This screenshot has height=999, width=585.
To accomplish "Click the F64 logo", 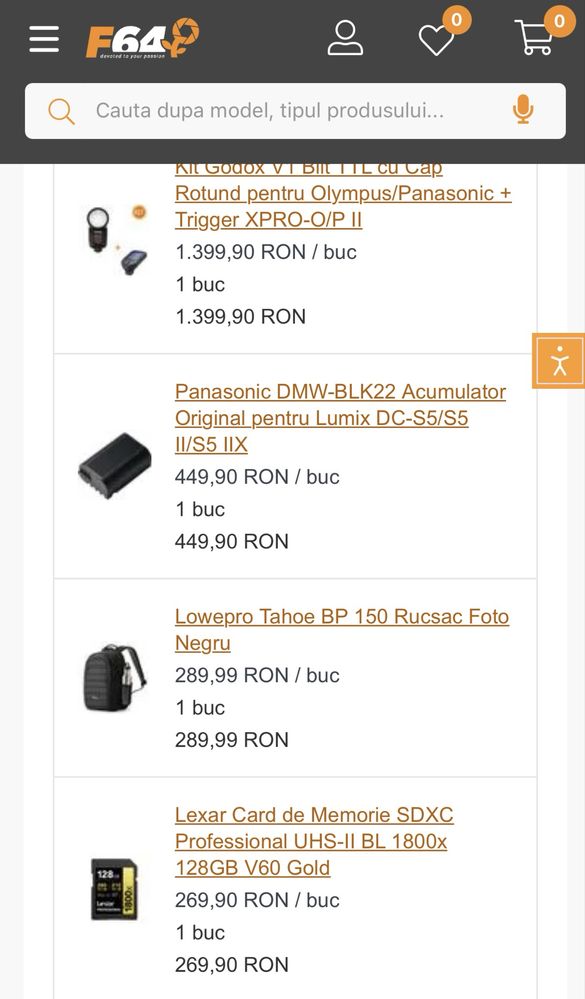I will 143,38.
